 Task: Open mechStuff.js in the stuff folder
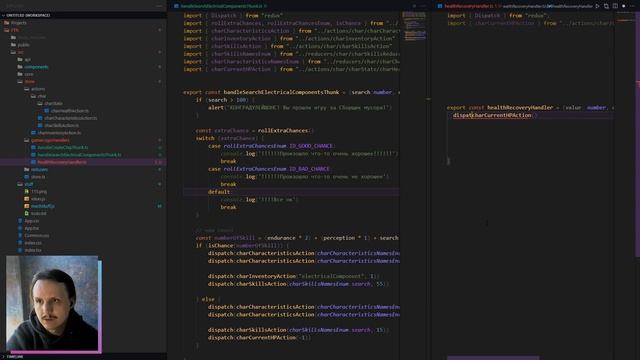[43, 206]
